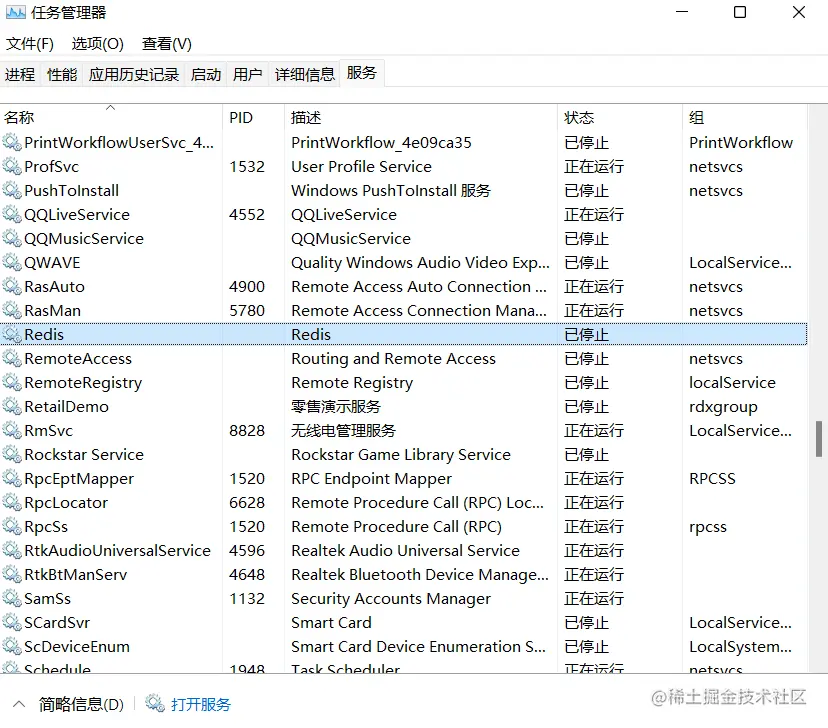The image size is (828, 728).
Task: Click PID 8828 cell
Action: [x=247, y=430]
